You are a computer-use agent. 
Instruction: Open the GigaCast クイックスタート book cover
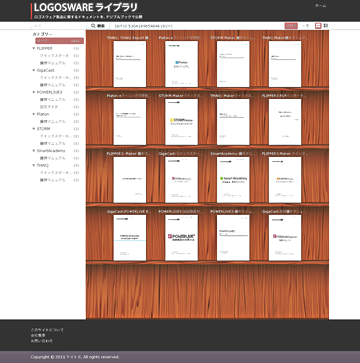coord(181,180)
